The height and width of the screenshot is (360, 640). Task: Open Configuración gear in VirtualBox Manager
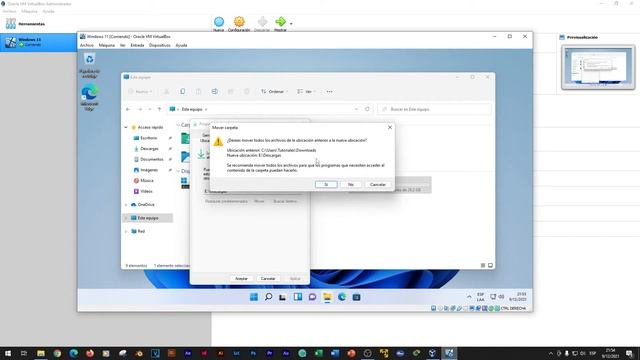click(239, 23)
